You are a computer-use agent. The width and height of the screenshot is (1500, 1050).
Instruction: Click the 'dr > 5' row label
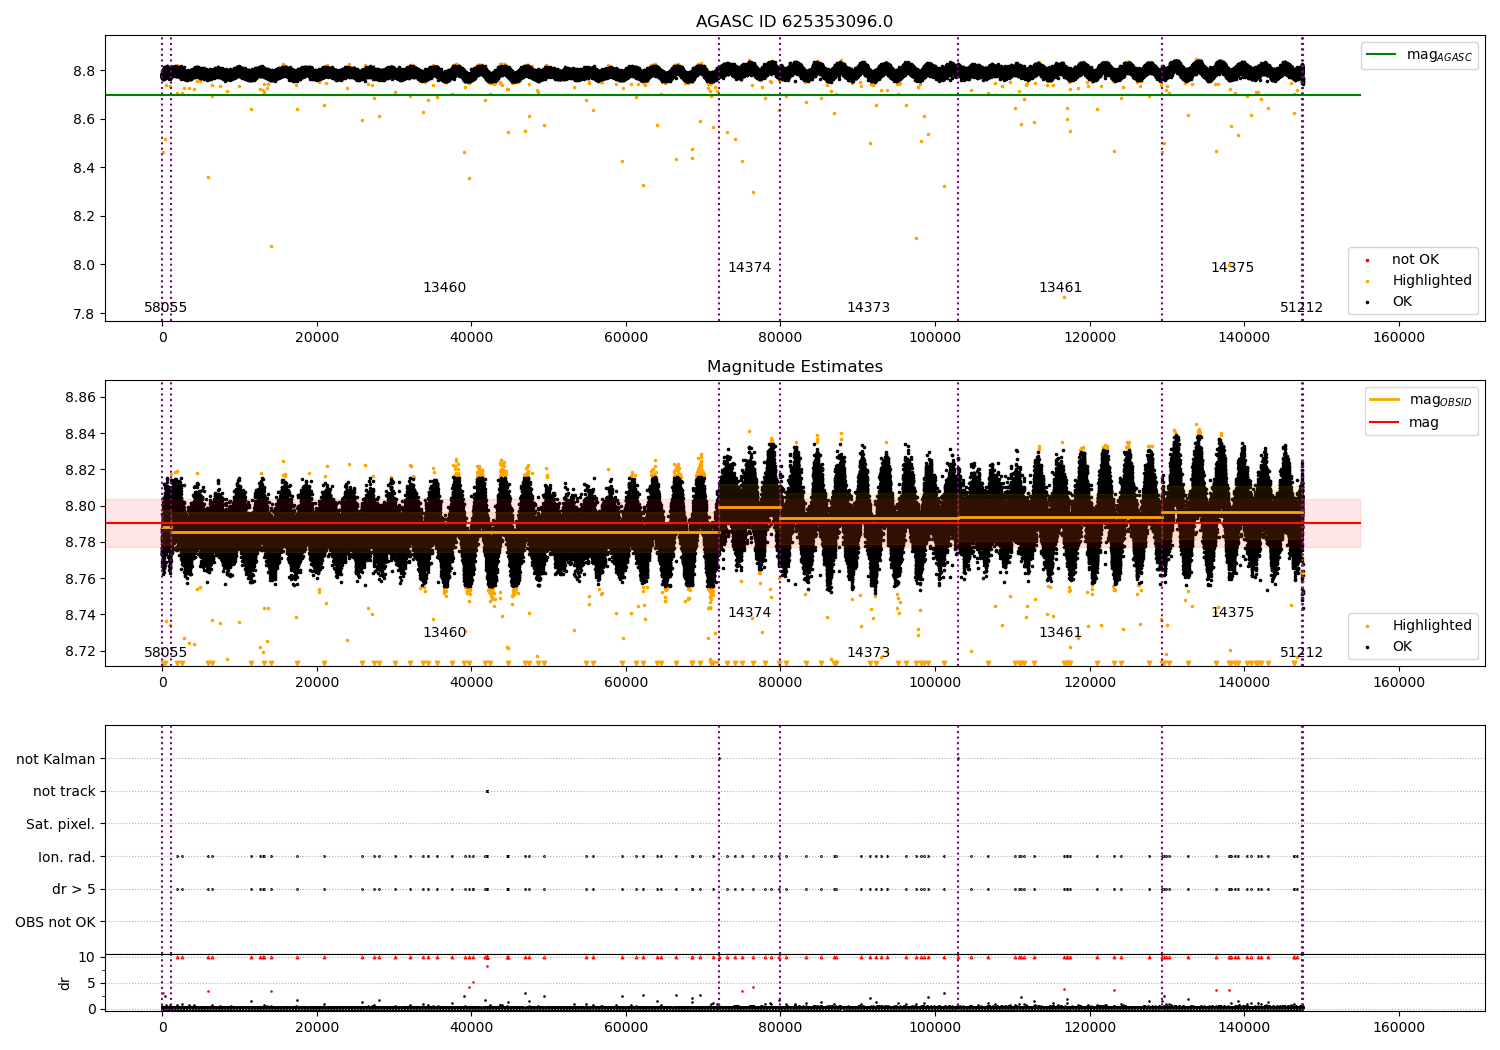point(74,890)
